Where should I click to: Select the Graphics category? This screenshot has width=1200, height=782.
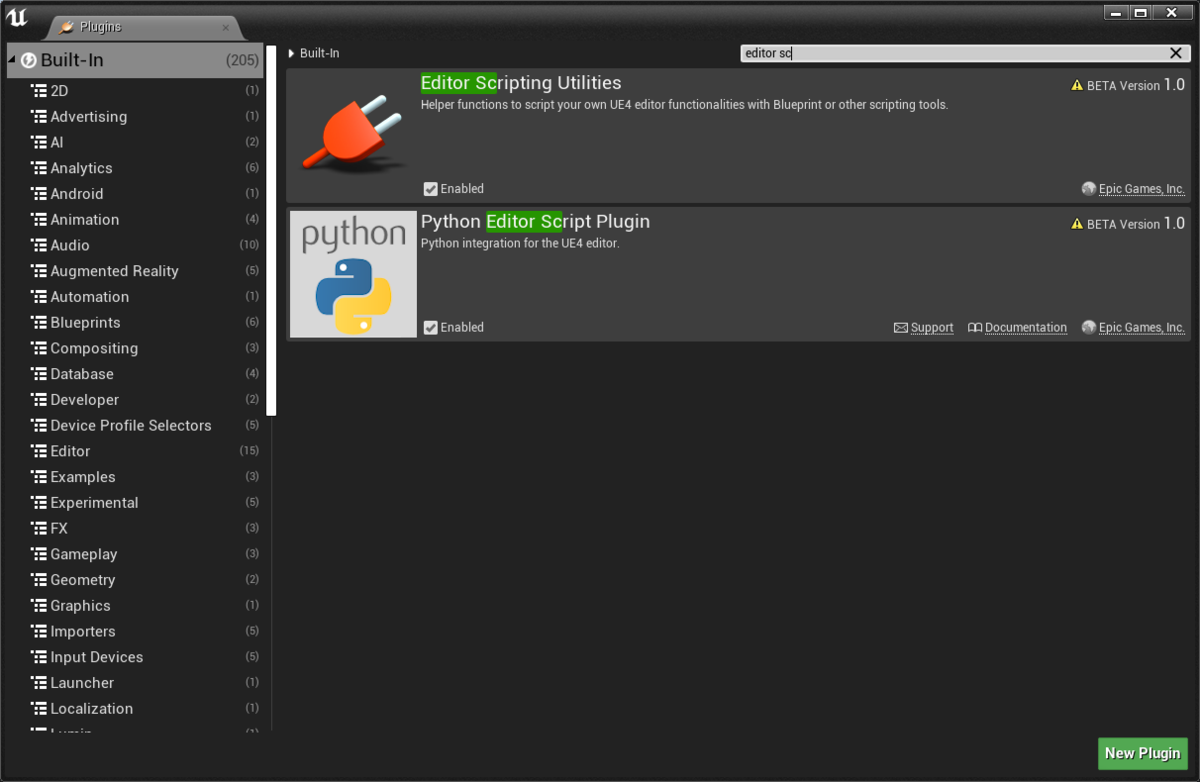click(x=136, y=606)
